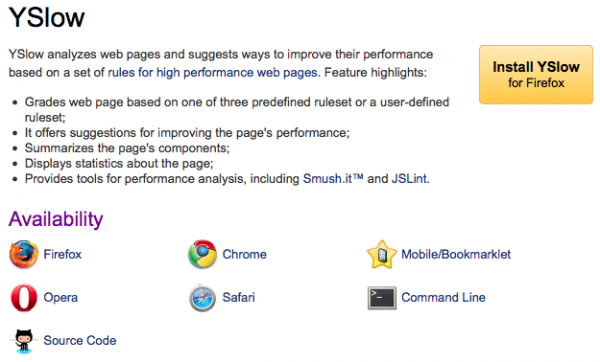Viewport: 600px width, 362px height.
Task: Click the Safari compass icon
Action: coord(202,298)
